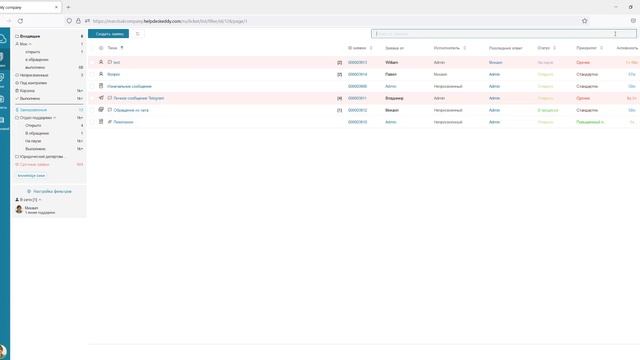640x360 pixels.
Task: Collapse the 'Отдел поддержки' filter group
Action: tap(55, 118)
